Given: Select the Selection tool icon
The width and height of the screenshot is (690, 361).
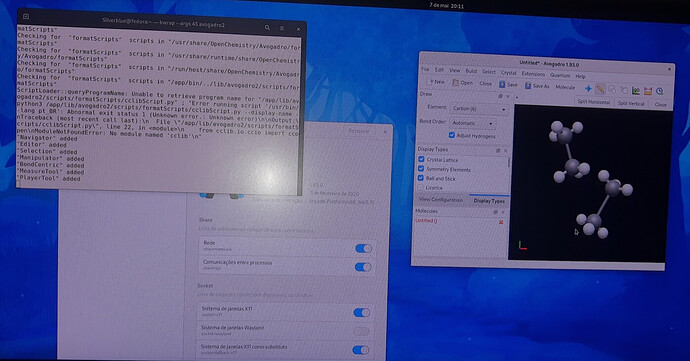Looking at the screenshot, I should pyautogui.click(x=612, y=90).
